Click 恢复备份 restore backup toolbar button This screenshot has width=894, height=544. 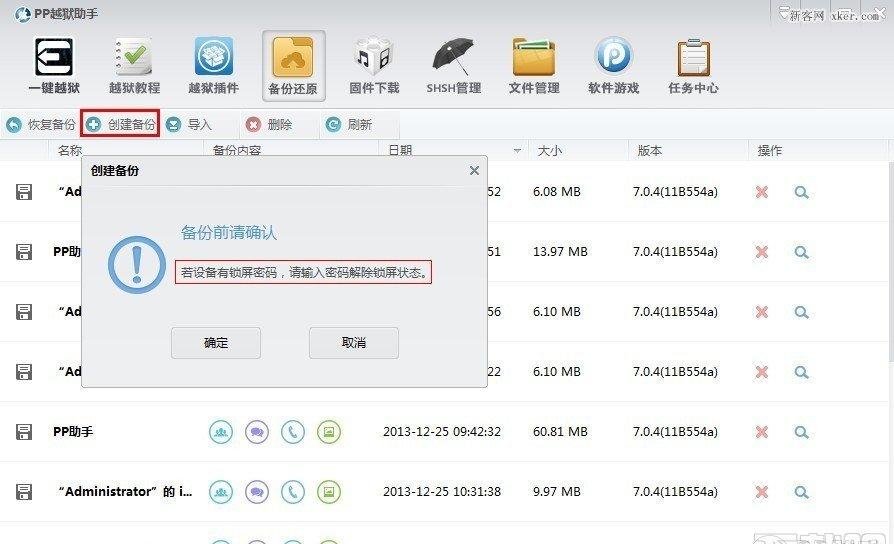[40, 124]
